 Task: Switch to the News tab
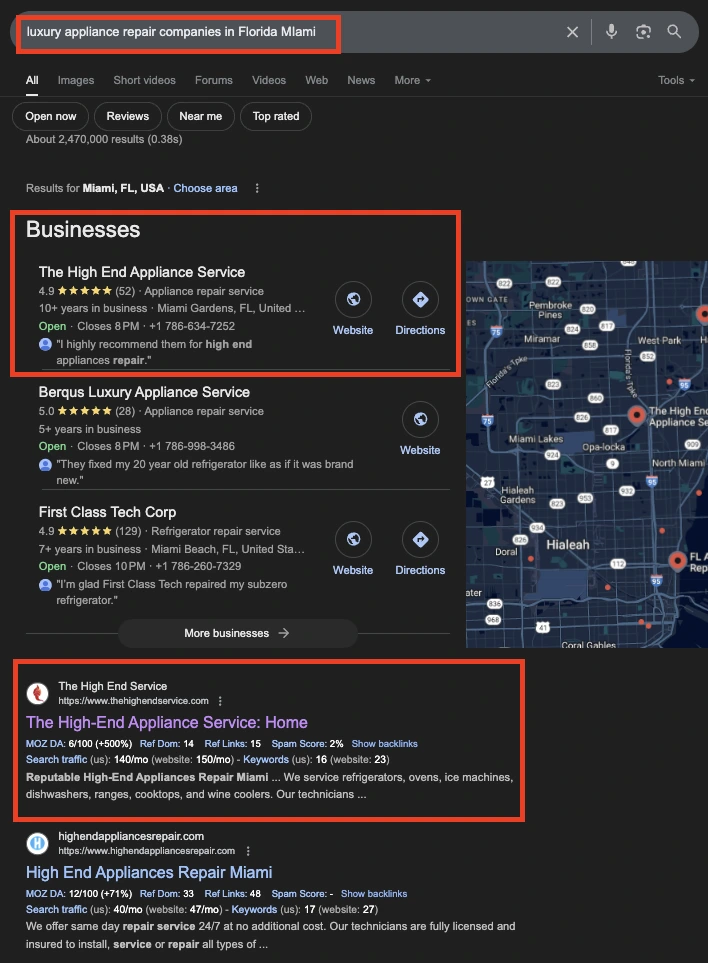(x=361, y=80)
